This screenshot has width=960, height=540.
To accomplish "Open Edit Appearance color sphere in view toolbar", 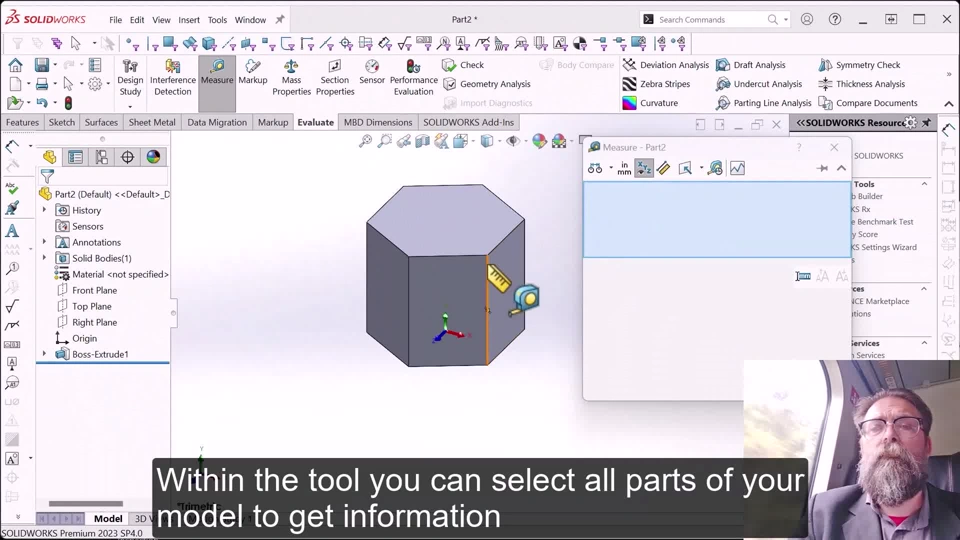I will [539, 141].
